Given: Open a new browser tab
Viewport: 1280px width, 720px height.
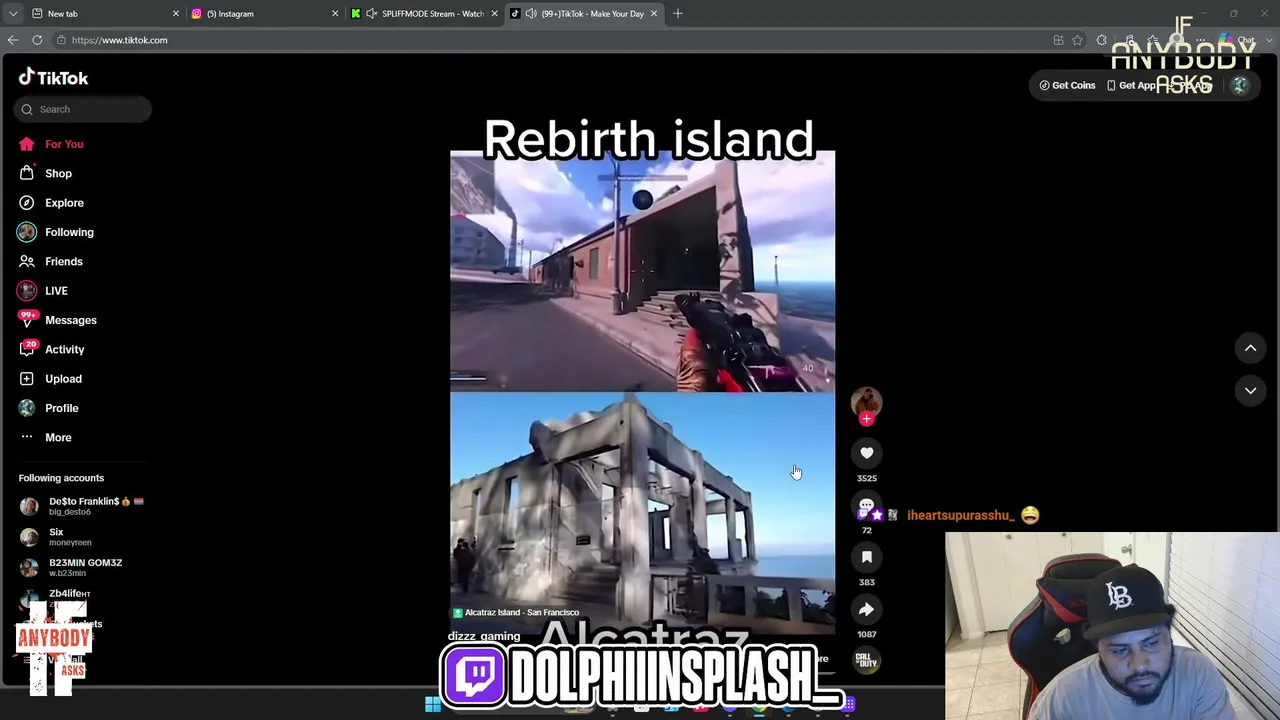Looking at the screenshot, I should coord(678,14).
